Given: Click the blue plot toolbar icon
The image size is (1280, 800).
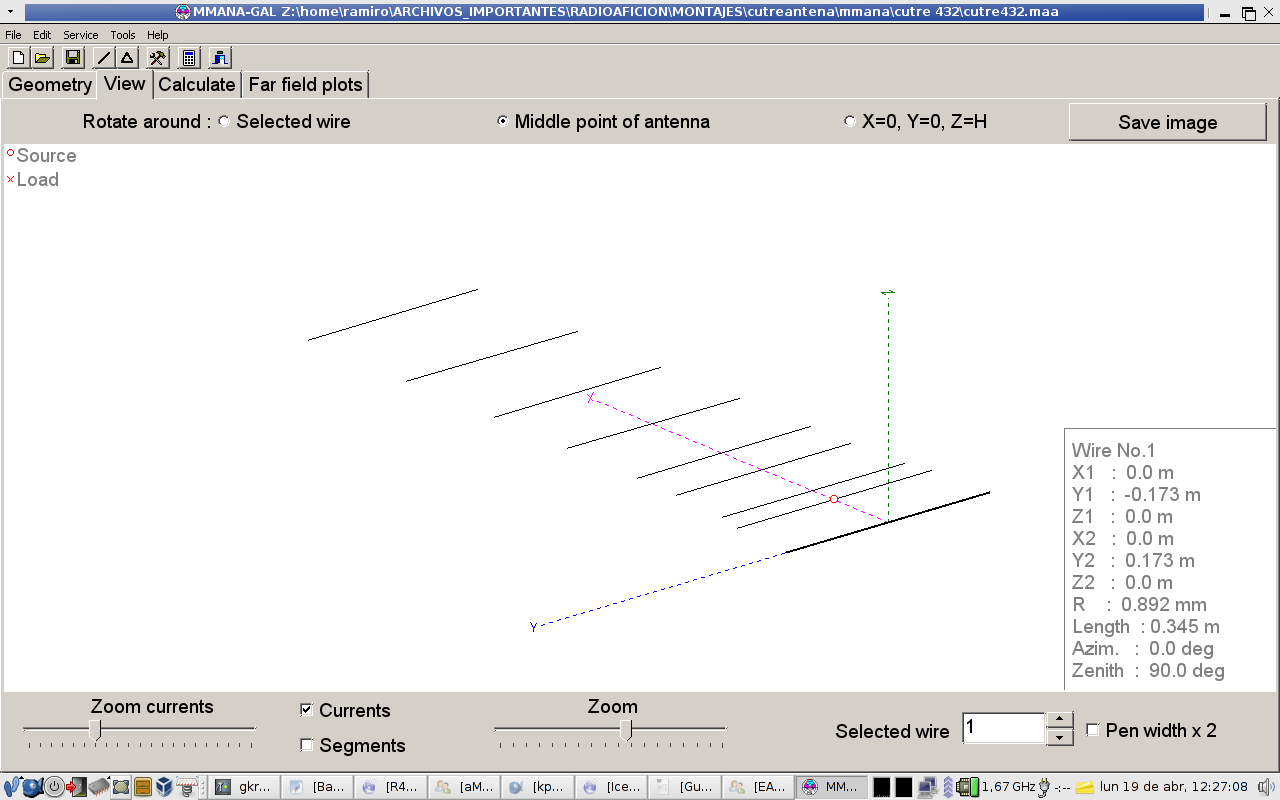Looking at the screenshot, I should click(x=220, y=58).
